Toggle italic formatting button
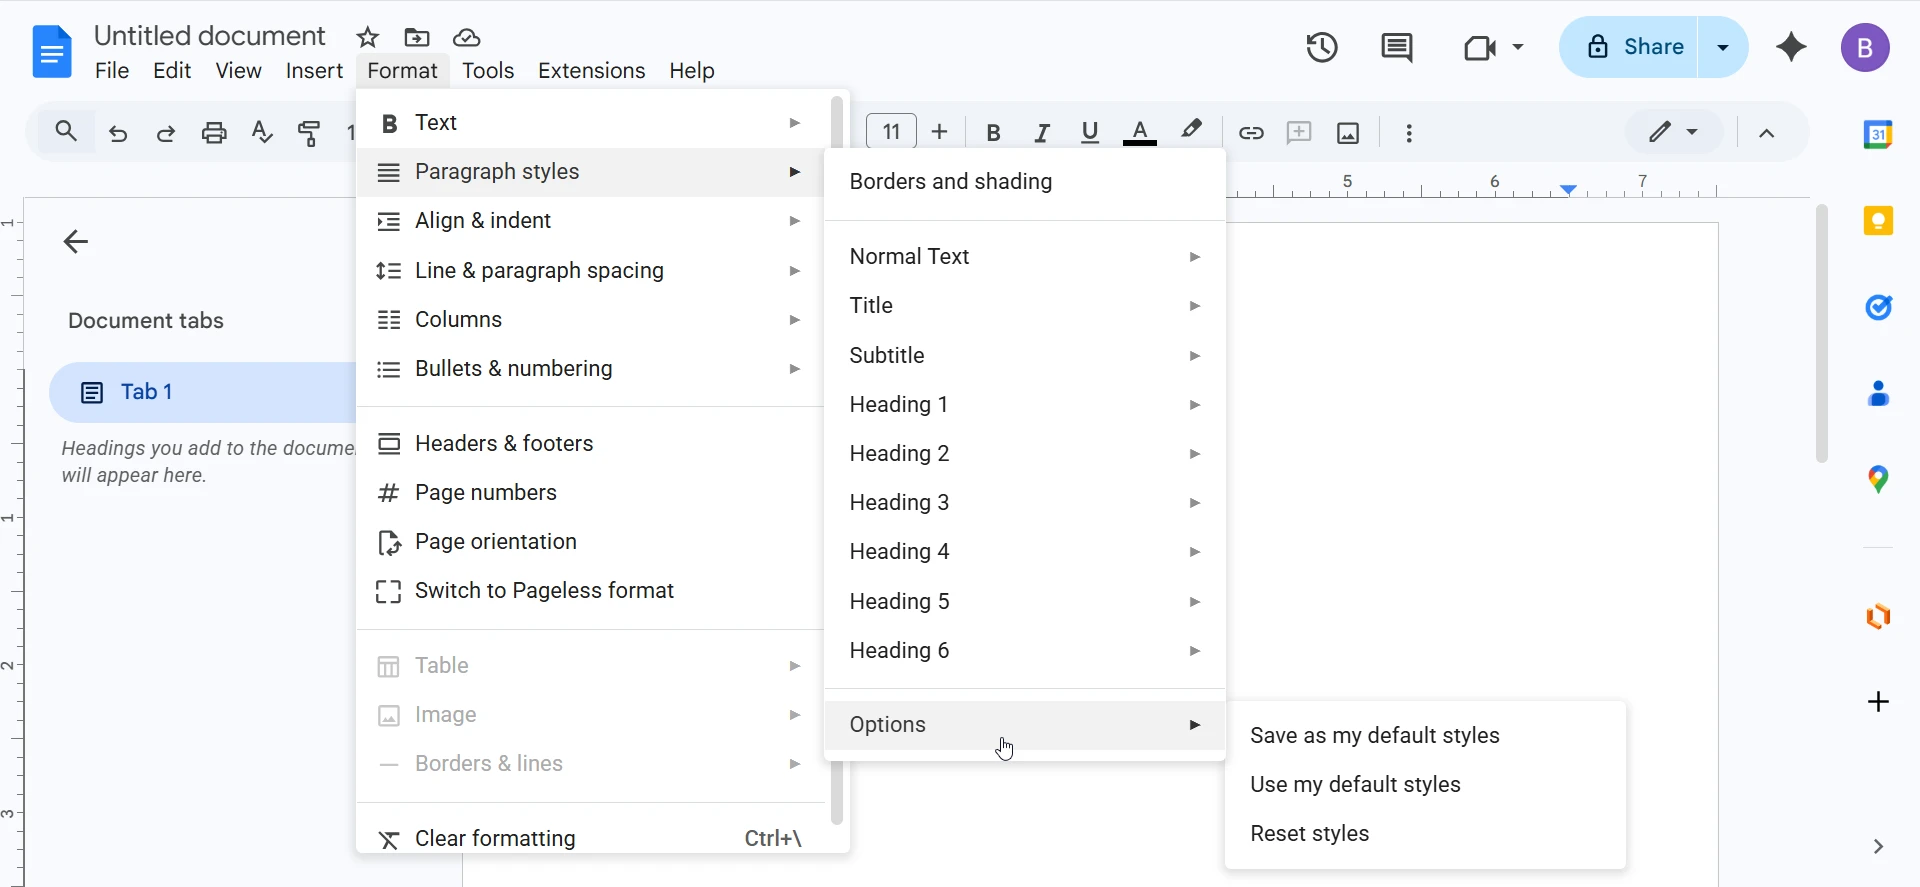The width and height of the screenshot is (1920, 887). click(1042, 133)
